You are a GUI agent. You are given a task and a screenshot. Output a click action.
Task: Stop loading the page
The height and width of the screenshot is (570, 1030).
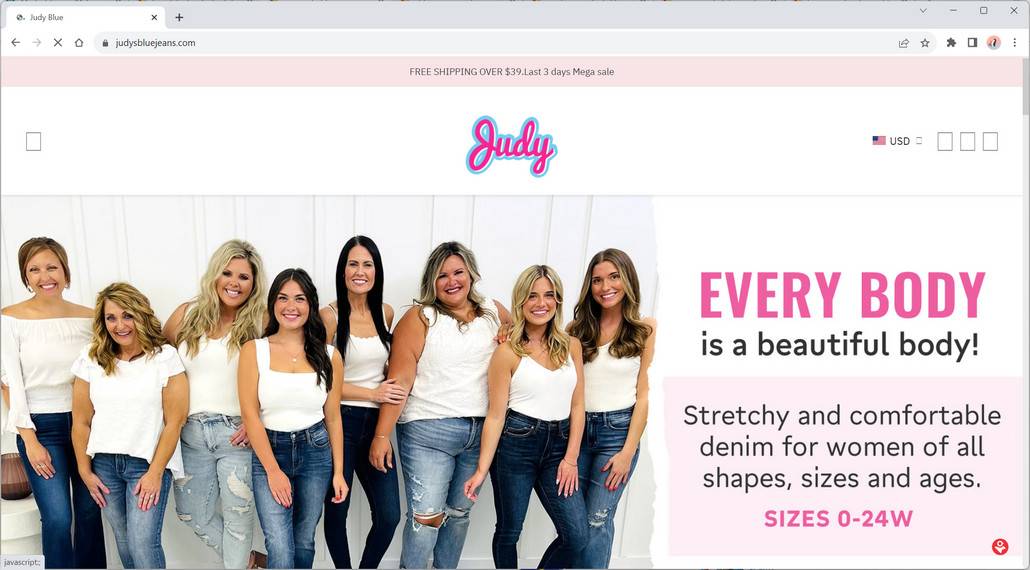58,43
